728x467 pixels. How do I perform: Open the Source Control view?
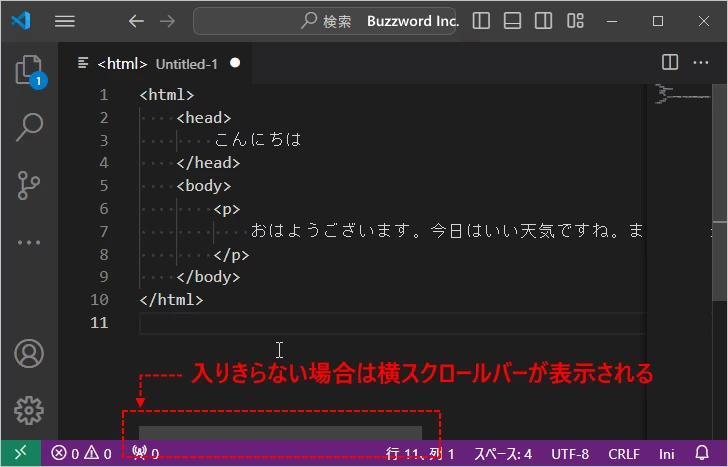pyautogui.click(x=28, y=185)
